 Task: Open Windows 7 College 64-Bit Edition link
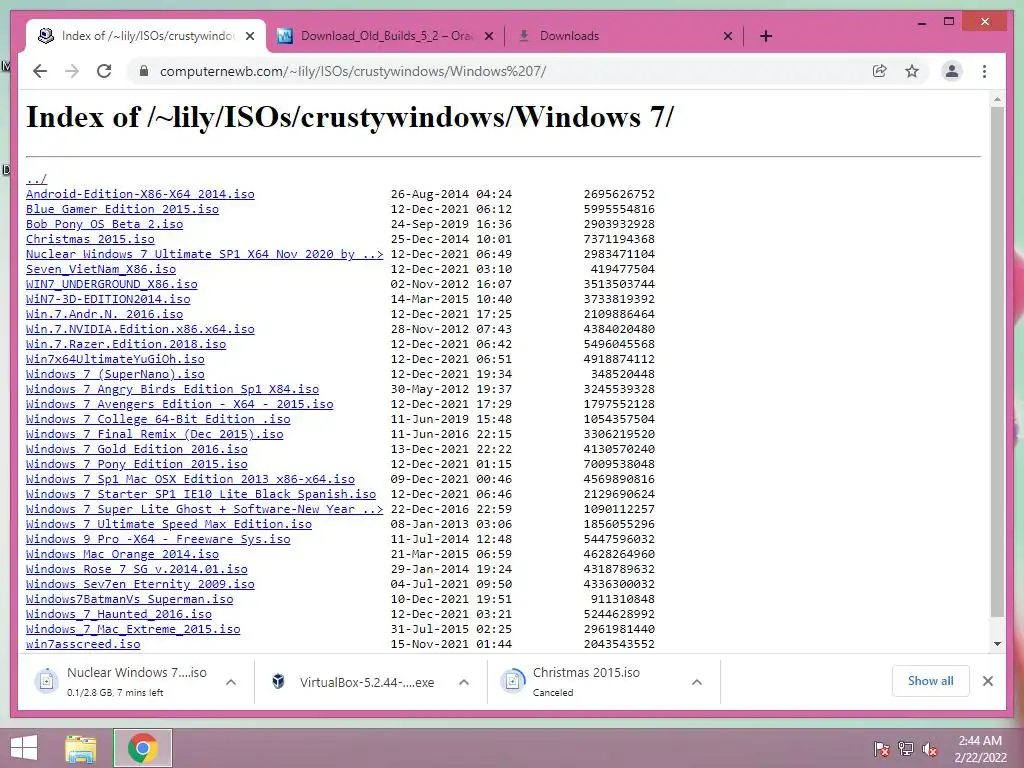coord(158,419)
